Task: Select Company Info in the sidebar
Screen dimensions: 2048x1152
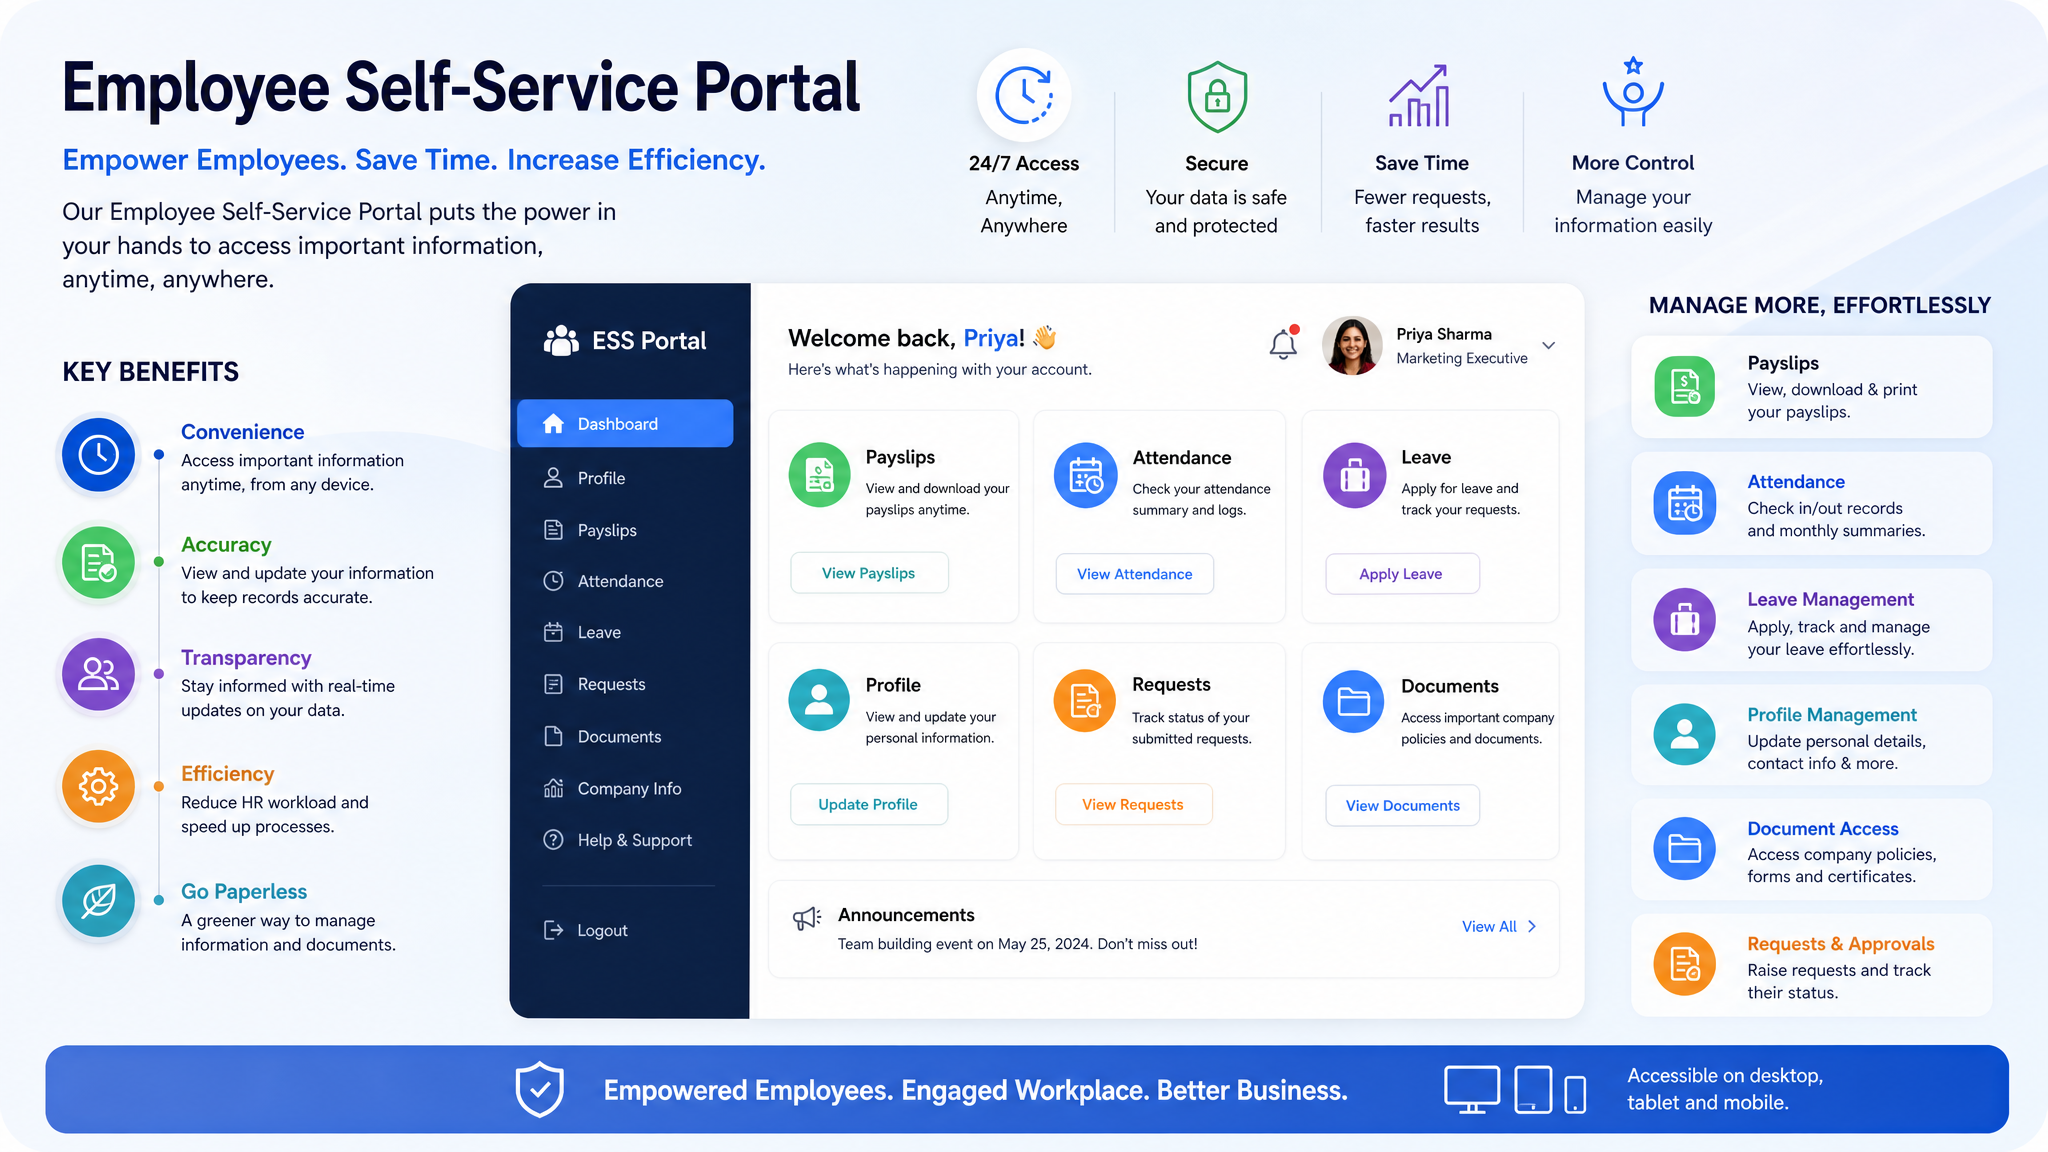Action: pyautogui.click(x=625, y=788)
